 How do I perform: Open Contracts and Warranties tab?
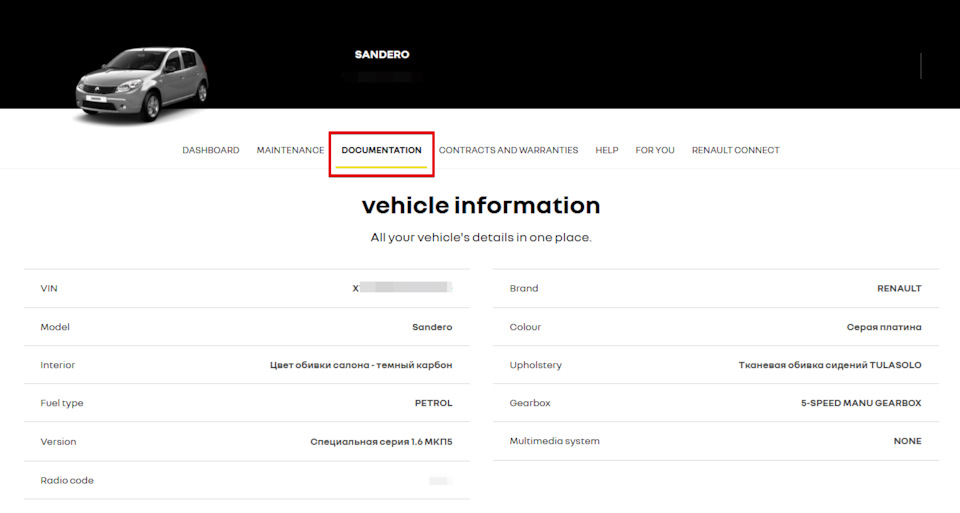click(508, 150)
